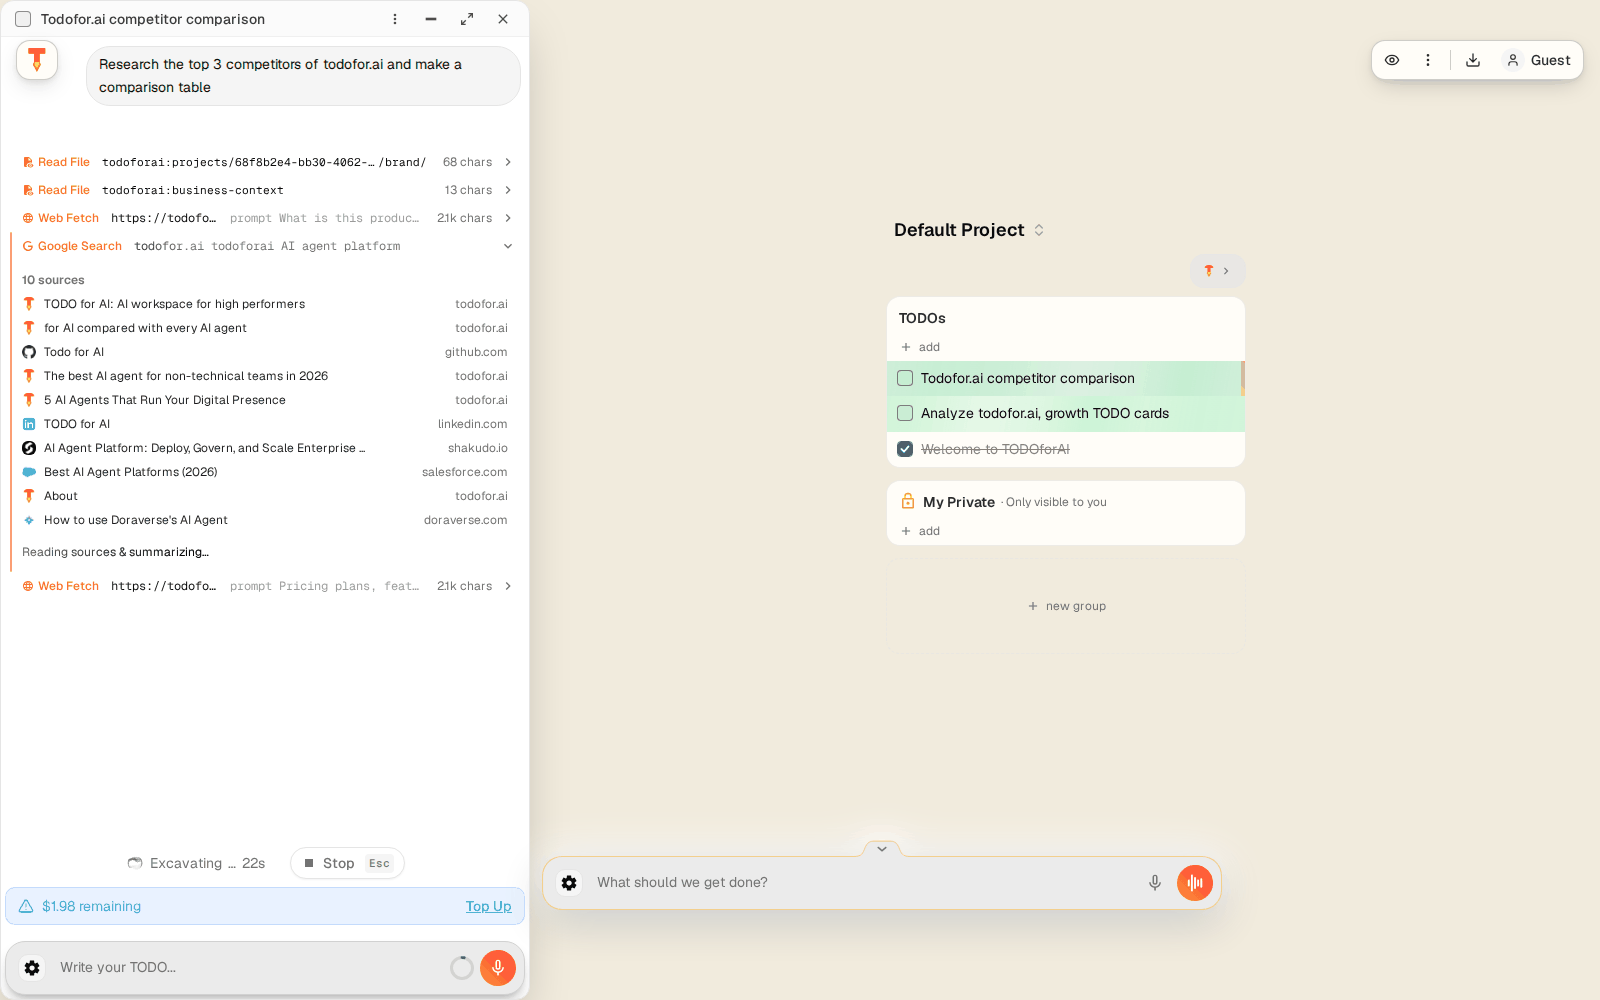Create a new group

[1066, 606]
